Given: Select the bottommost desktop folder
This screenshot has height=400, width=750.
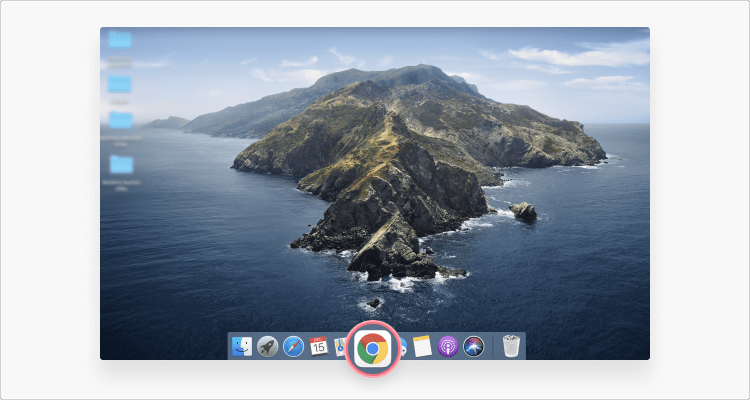Looking at the screenshot, I should click(121, 165).
